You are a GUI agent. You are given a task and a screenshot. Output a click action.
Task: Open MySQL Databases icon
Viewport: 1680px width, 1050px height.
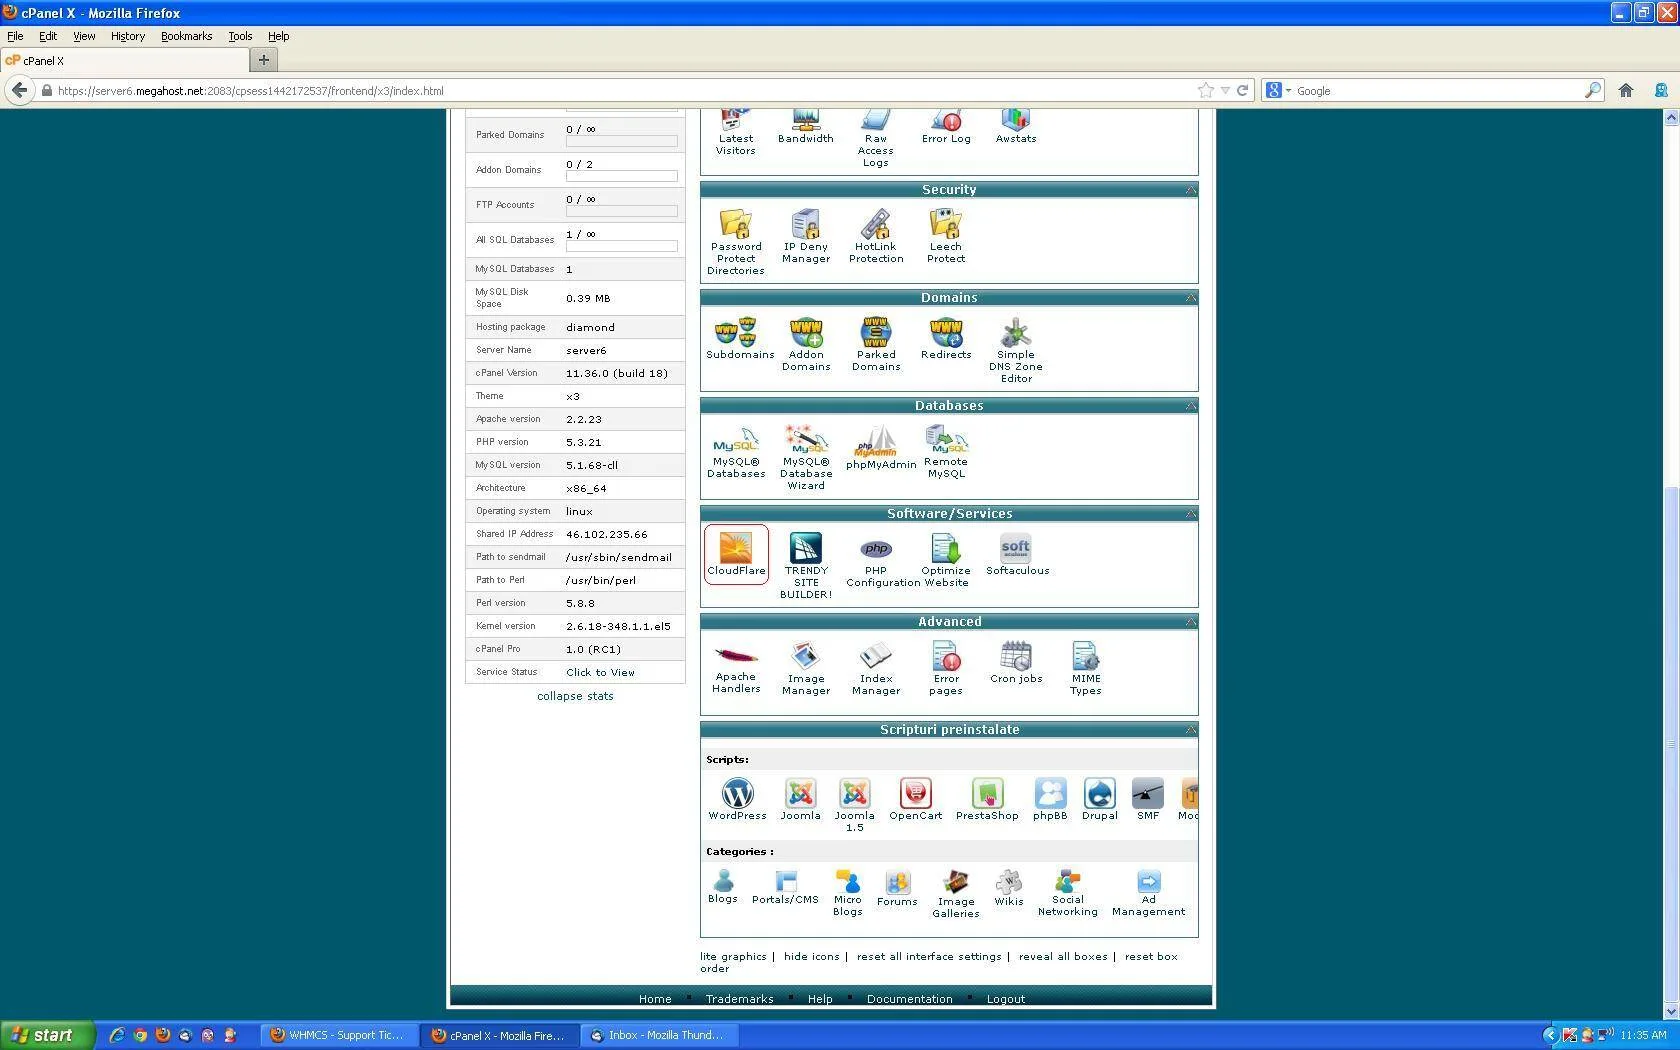coord(736,452)
